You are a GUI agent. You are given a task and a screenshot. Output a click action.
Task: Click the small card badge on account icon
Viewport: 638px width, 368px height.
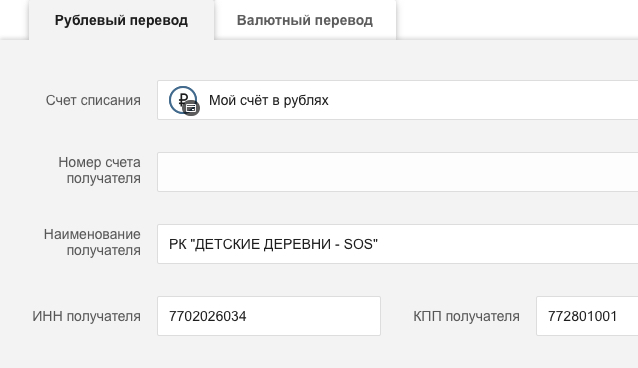[x=191, y=108]
